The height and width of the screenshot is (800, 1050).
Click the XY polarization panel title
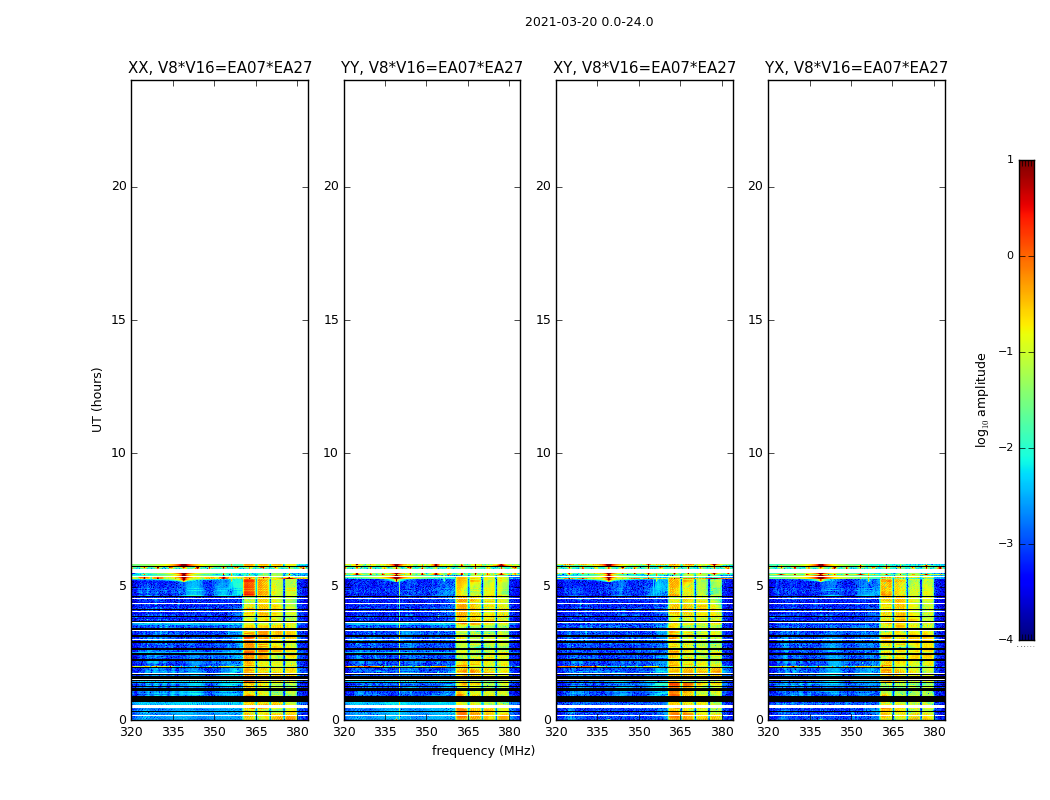644,68
